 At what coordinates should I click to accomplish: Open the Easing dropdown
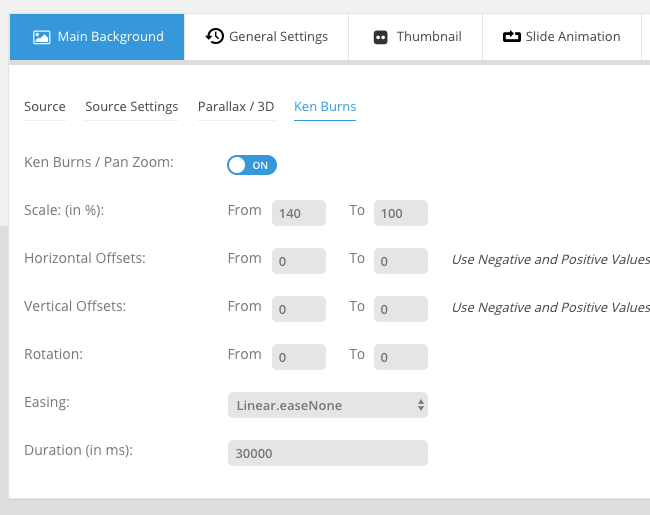click(x=328, y=405)
